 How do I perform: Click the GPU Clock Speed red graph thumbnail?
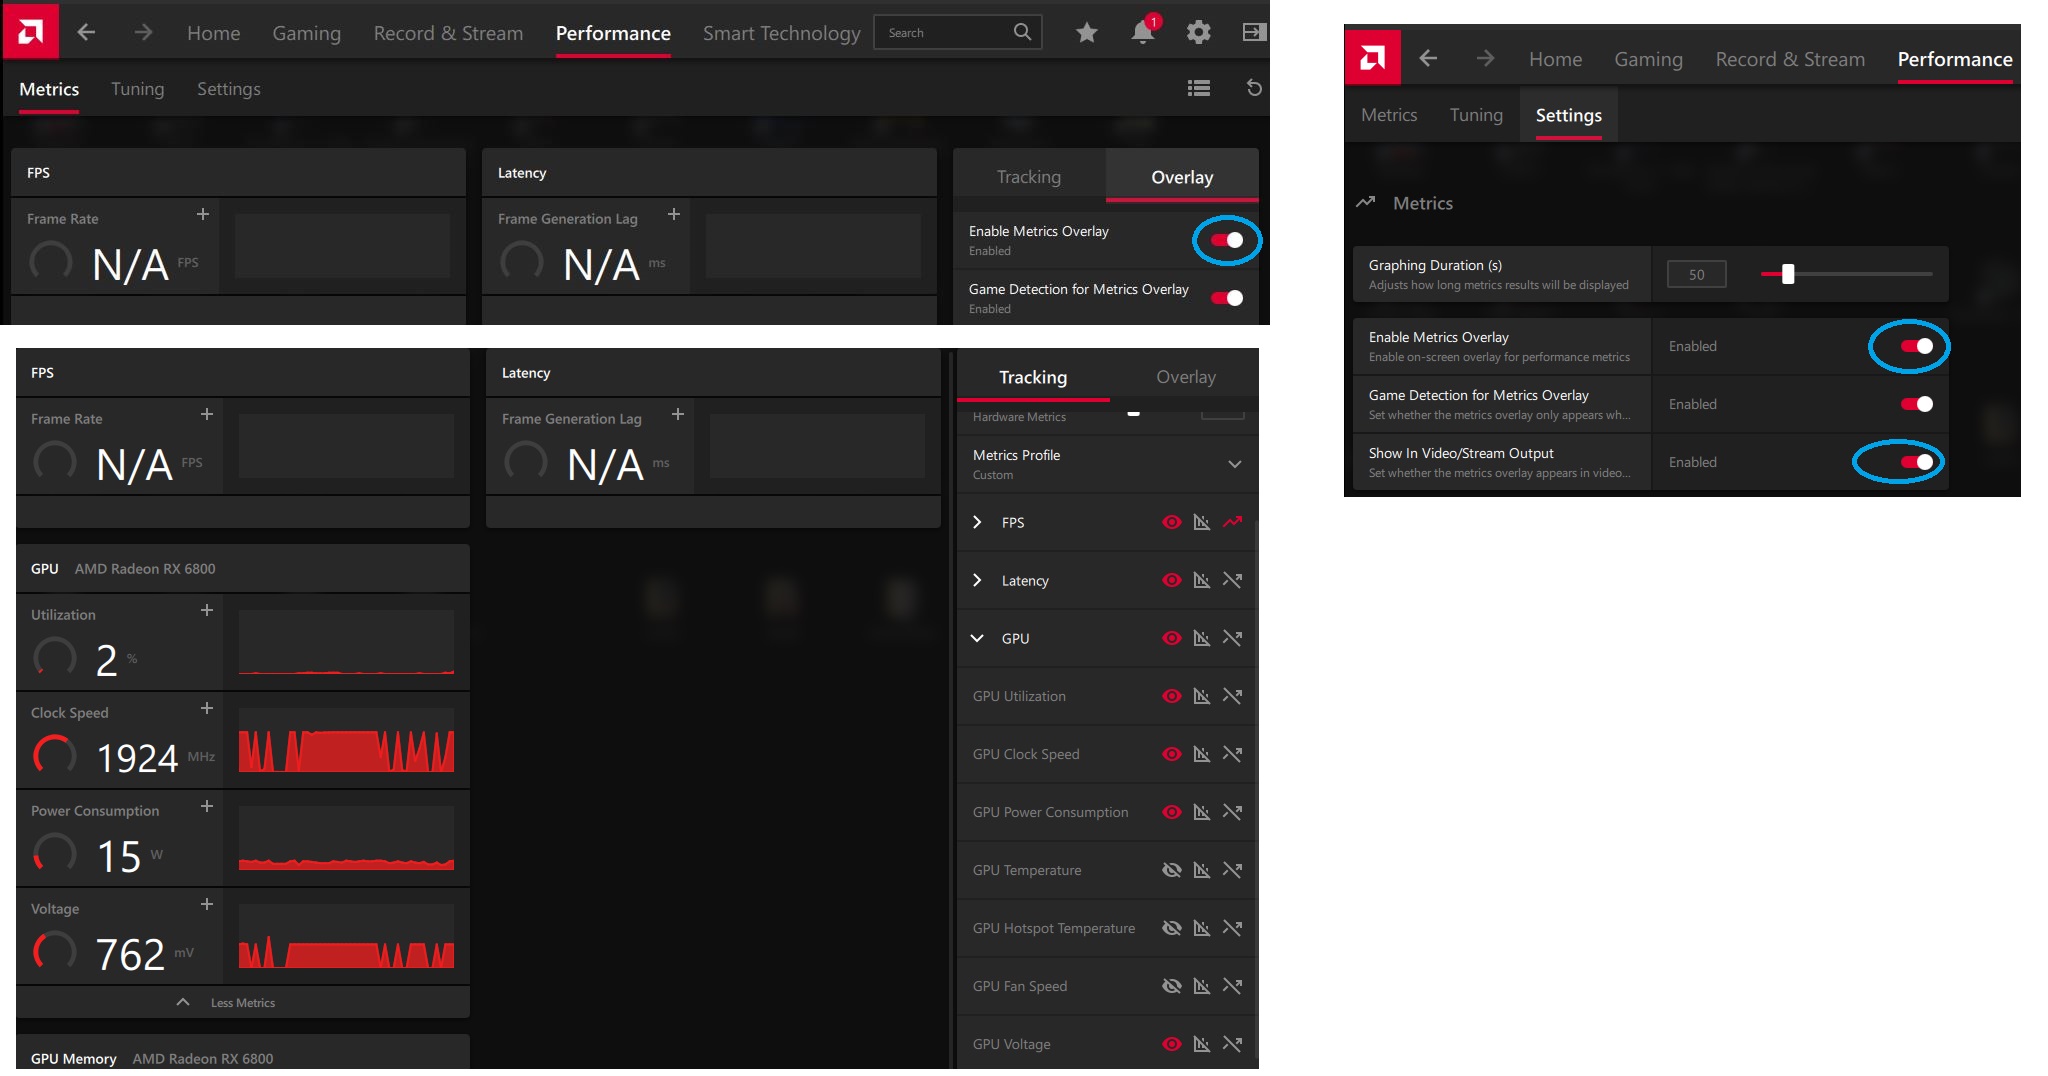pos(346,740)
